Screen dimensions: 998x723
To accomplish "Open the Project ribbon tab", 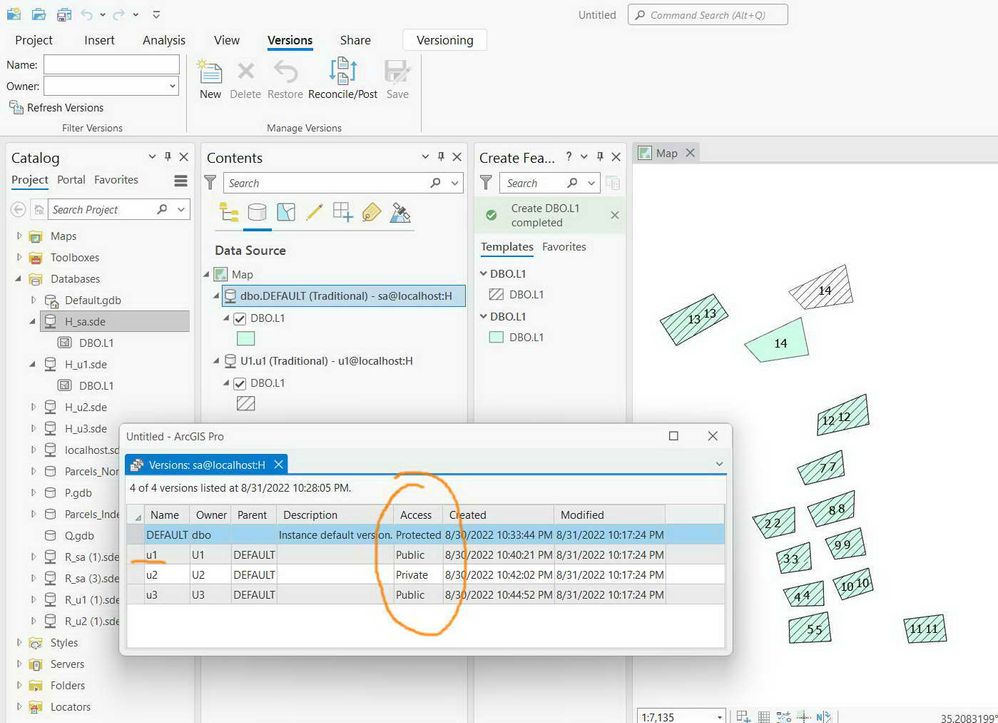I will pos(34,40).
